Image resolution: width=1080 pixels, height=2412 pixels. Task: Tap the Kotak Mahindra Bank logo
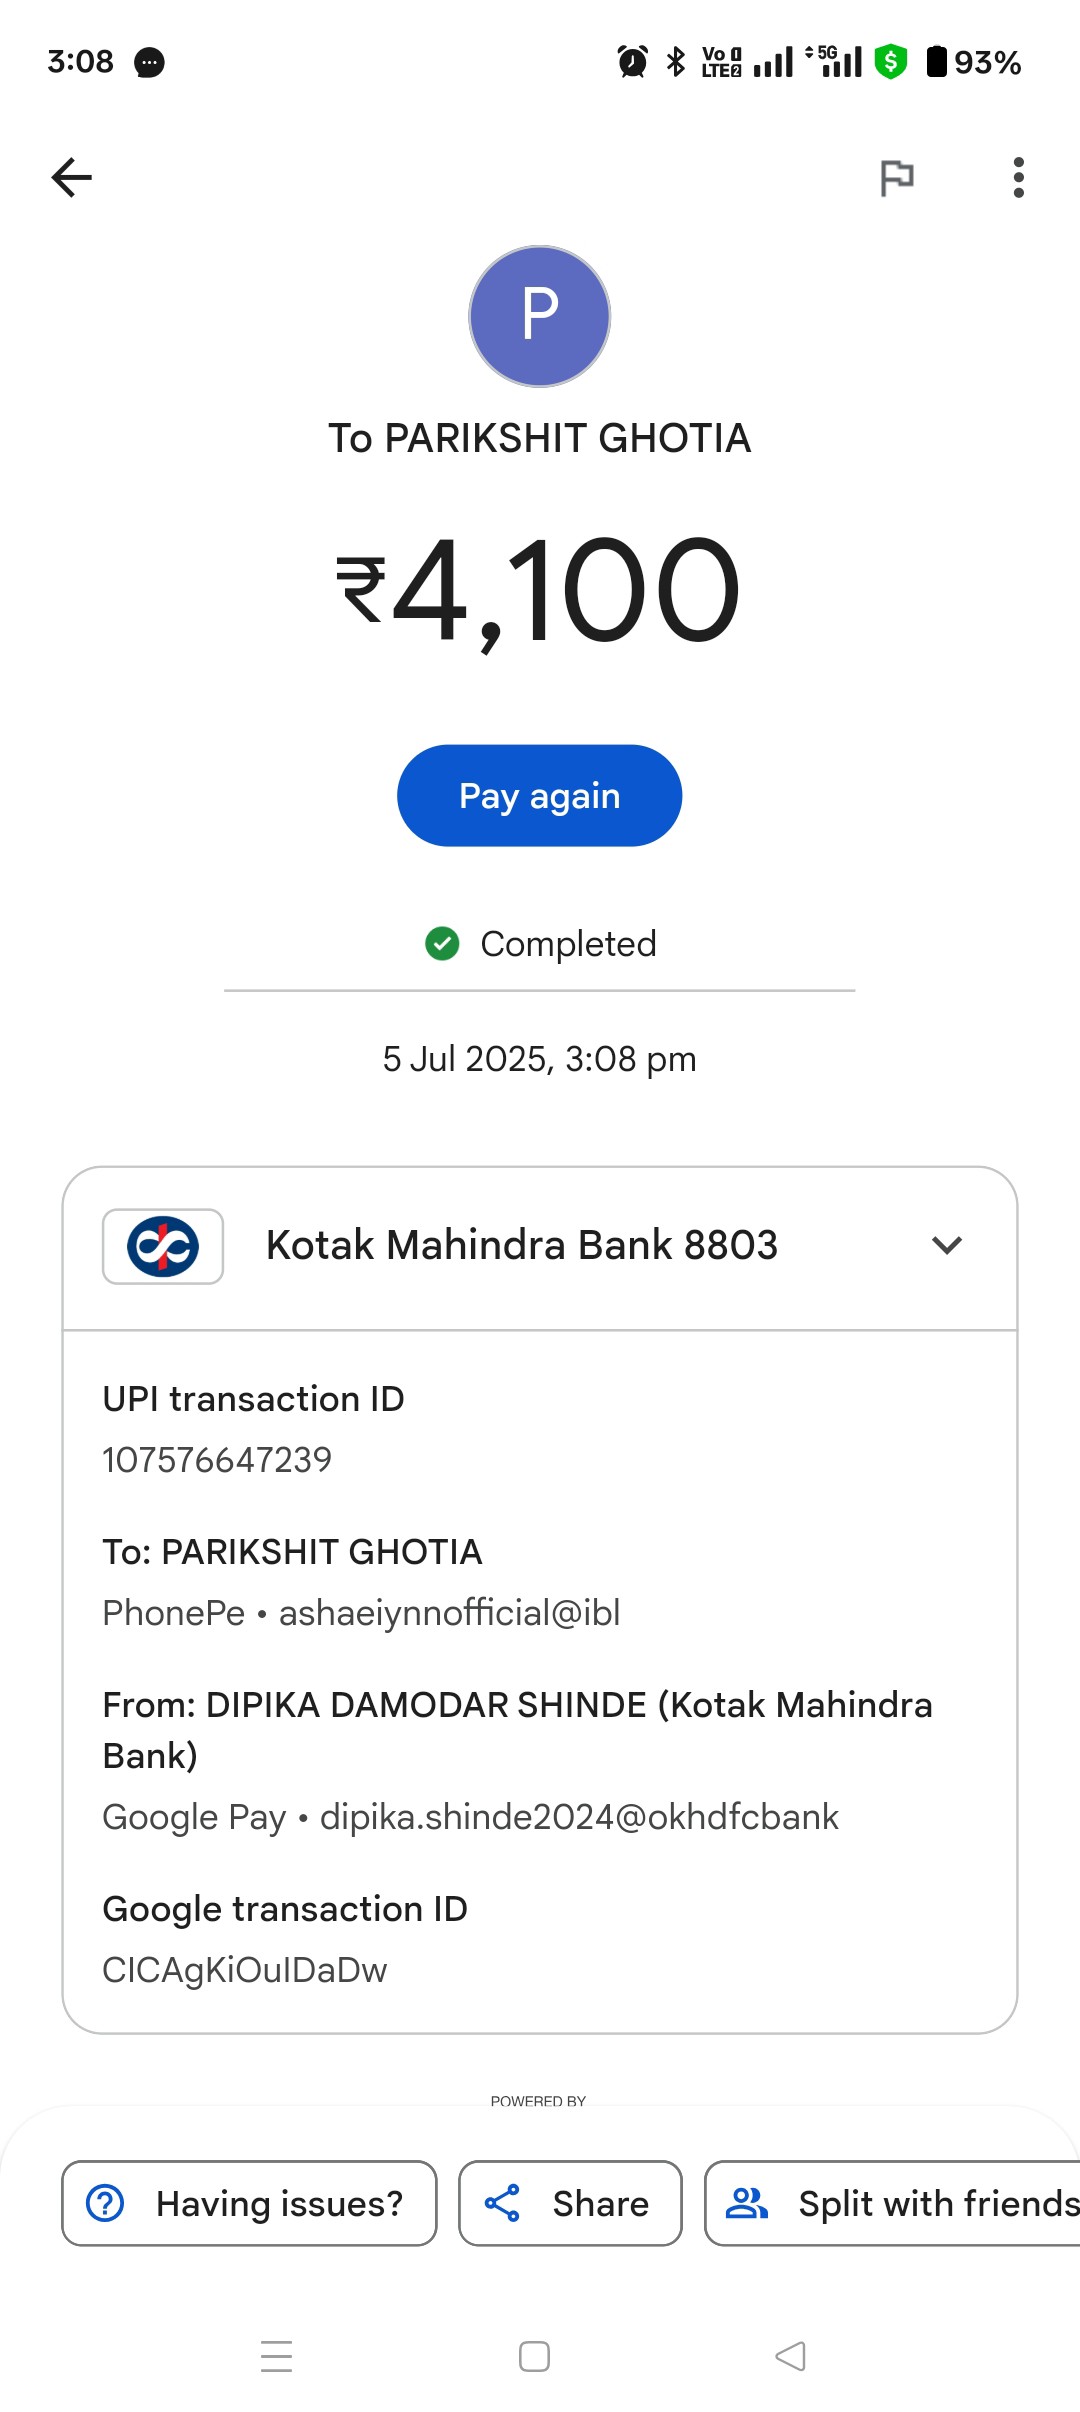[x=163, y=1247]
